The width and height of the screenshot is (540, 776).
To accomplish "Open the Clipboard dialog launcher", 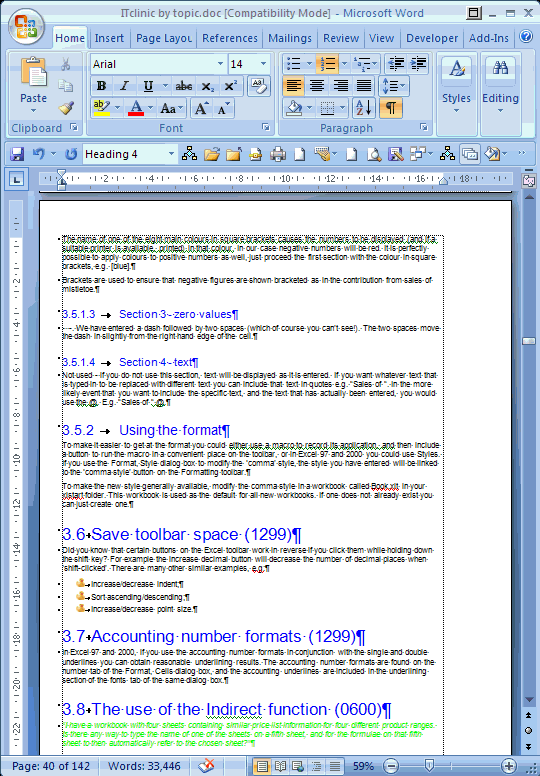I will click(x=74, y=128).
